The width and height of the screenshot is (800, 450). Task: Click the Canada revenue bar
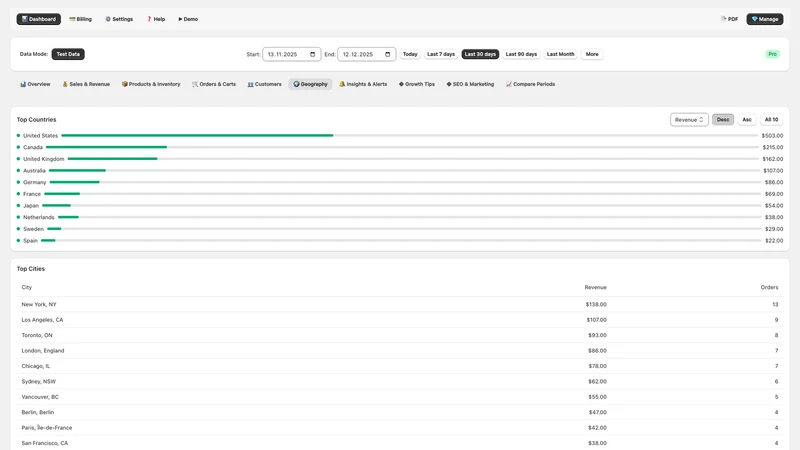(106, 147)
